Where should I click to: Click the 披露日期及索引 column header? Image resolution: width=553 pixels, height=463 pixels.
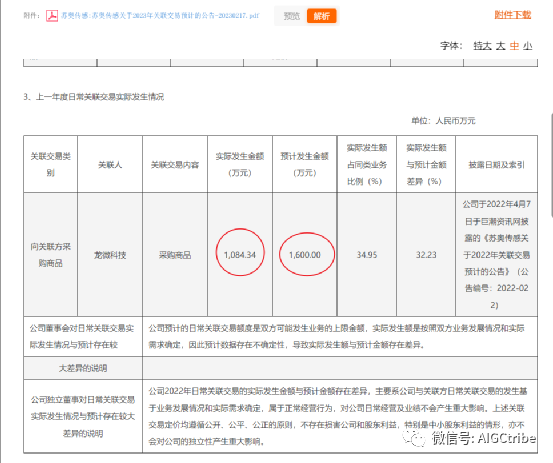(x=496, y=164)
